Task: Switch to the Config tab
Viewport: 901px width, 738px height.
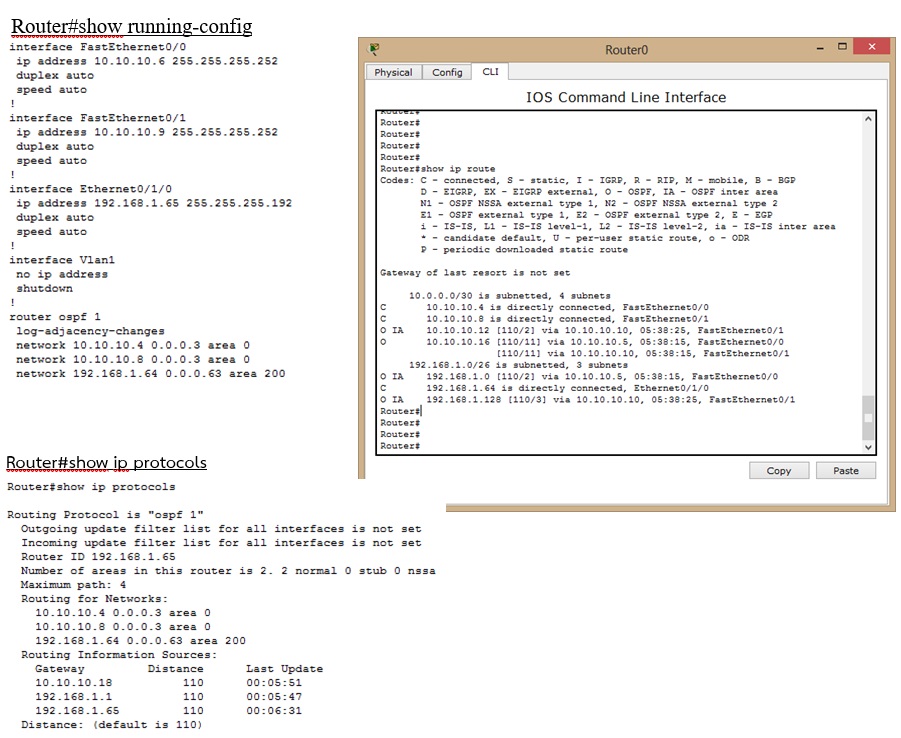Action: click(x=447, y=72)
